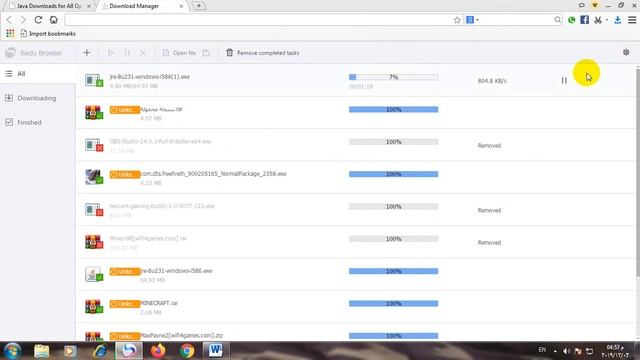The height and width of the screenshot is (360, 640).
Task: Click the download list vertical scrollbar
Action: (638, 173)
